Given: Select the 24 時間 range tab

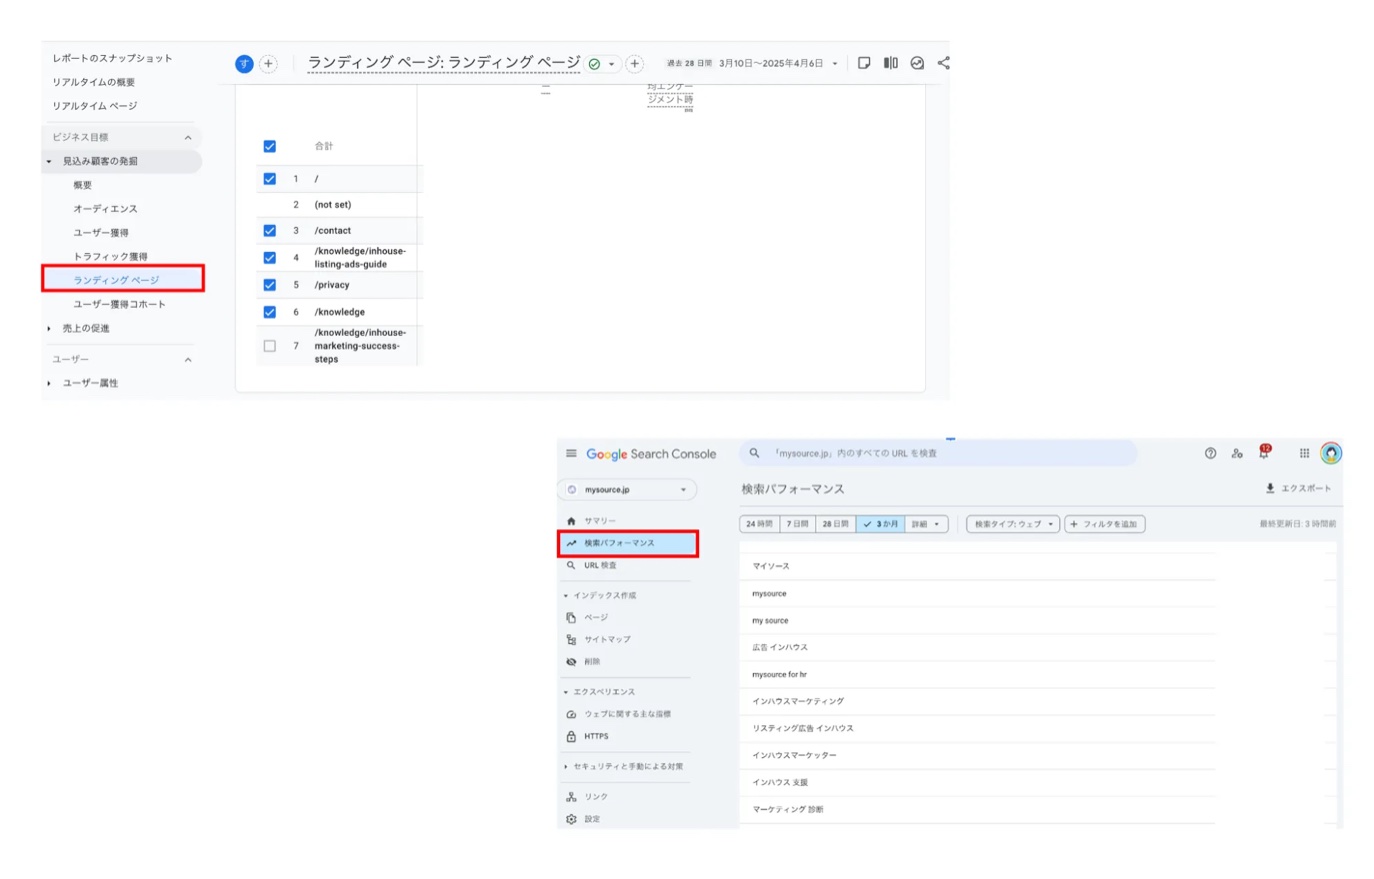Looking at the screenshot, I should point(759,524).
